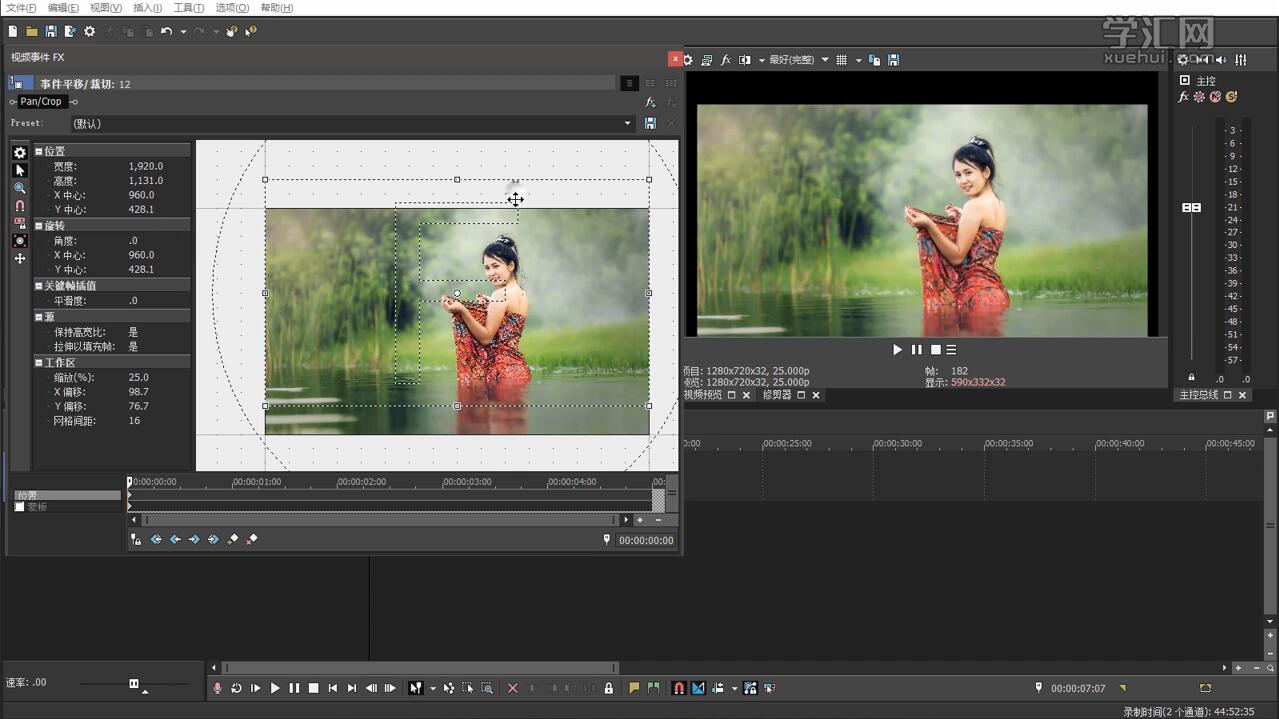Click the plug-in chain fx add icon
Image resolution: width=1279 pixels, height=719 pixels.
click(650, 102)
